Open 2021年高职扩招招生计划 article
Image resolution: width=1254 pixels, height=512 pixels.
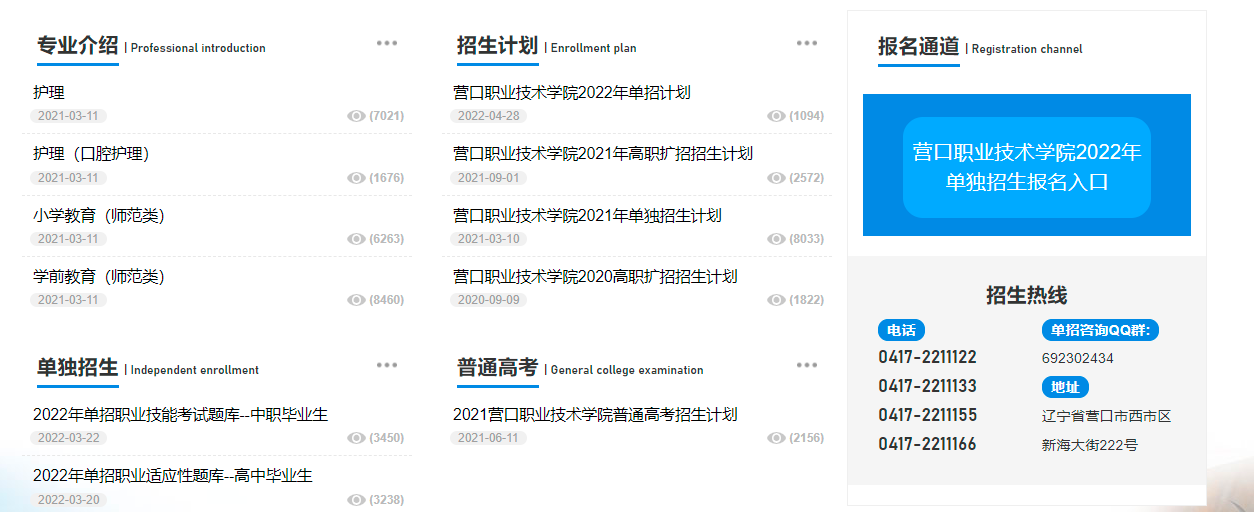603,154
